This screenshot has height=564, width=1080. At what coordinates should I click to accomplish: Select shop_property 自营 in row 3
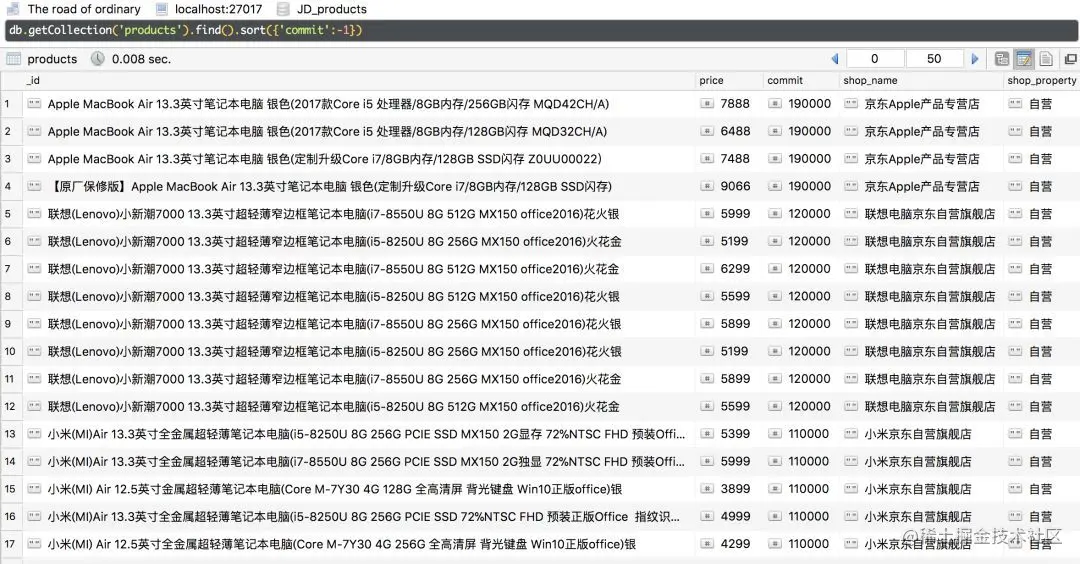[1040, 159]
